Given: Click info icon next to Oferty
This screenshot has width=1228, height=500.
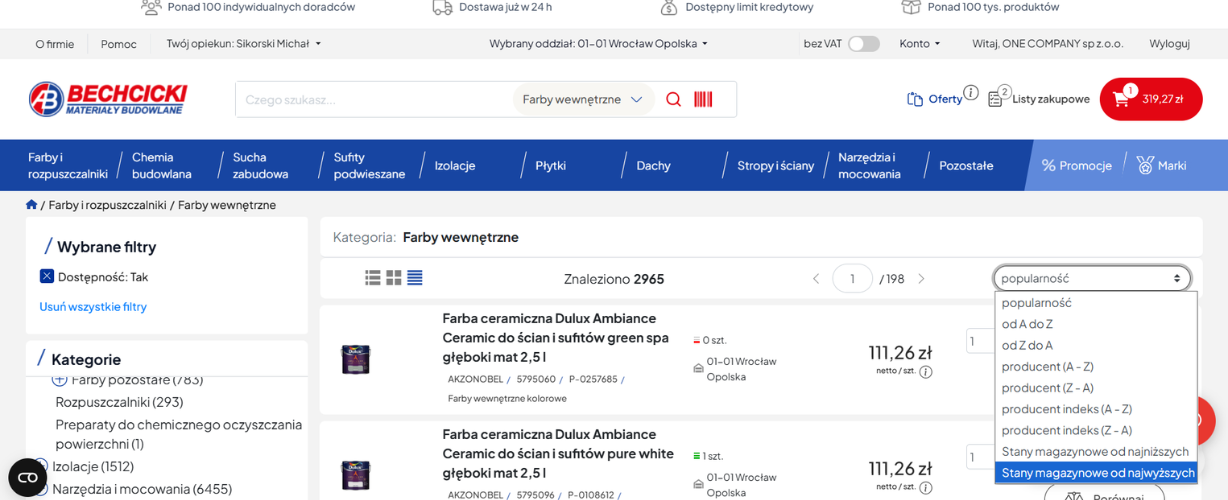Looking at the screenshot, I should 971,92.
